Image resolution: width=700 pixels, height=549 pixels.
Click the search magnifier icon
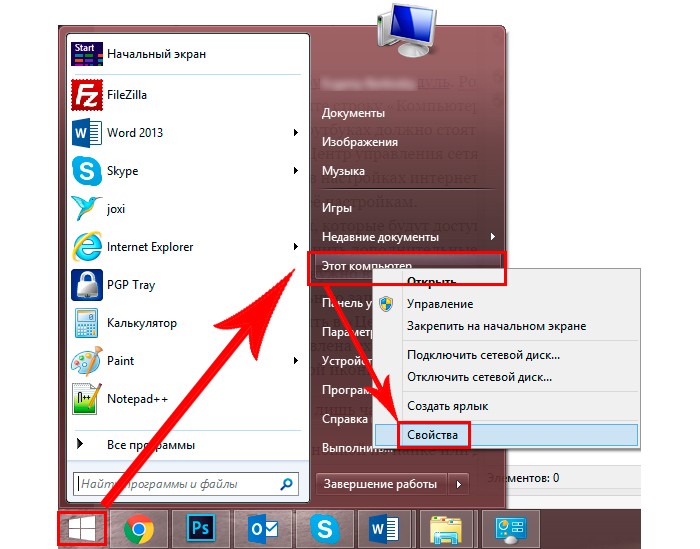pos(286,484)
